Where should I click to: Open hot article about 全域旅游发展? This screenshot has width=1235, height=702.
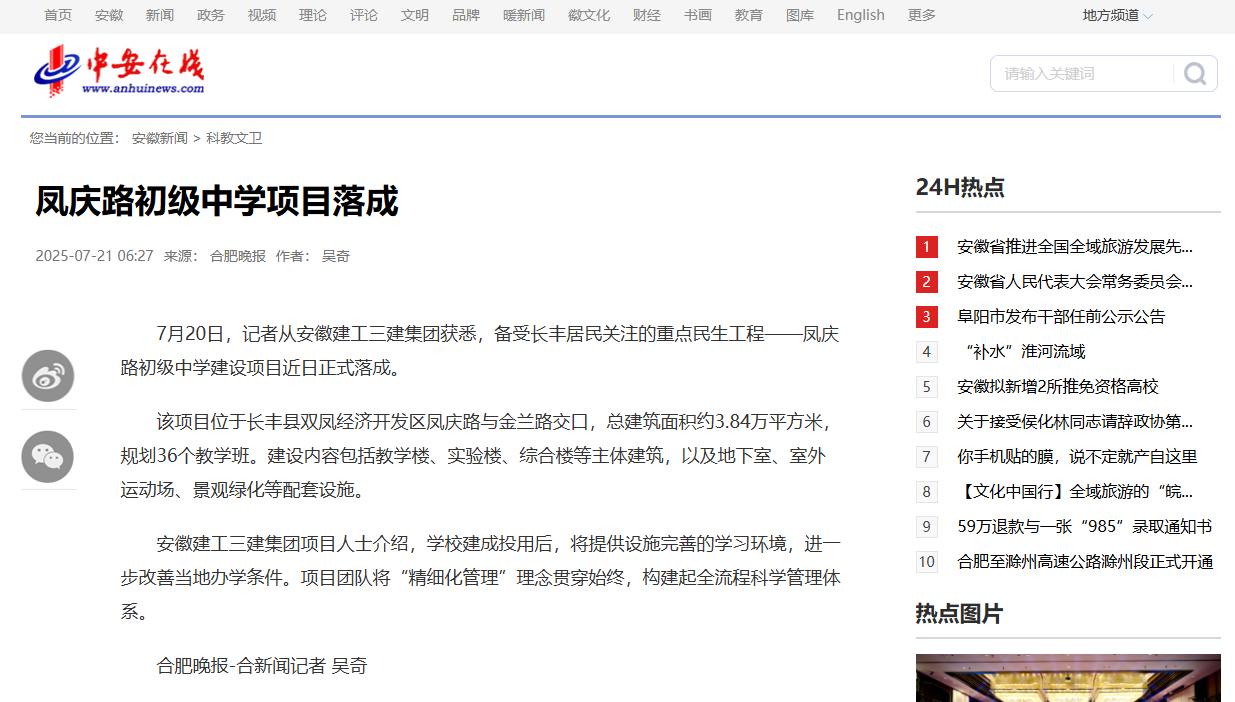(x=1063, y=246)
